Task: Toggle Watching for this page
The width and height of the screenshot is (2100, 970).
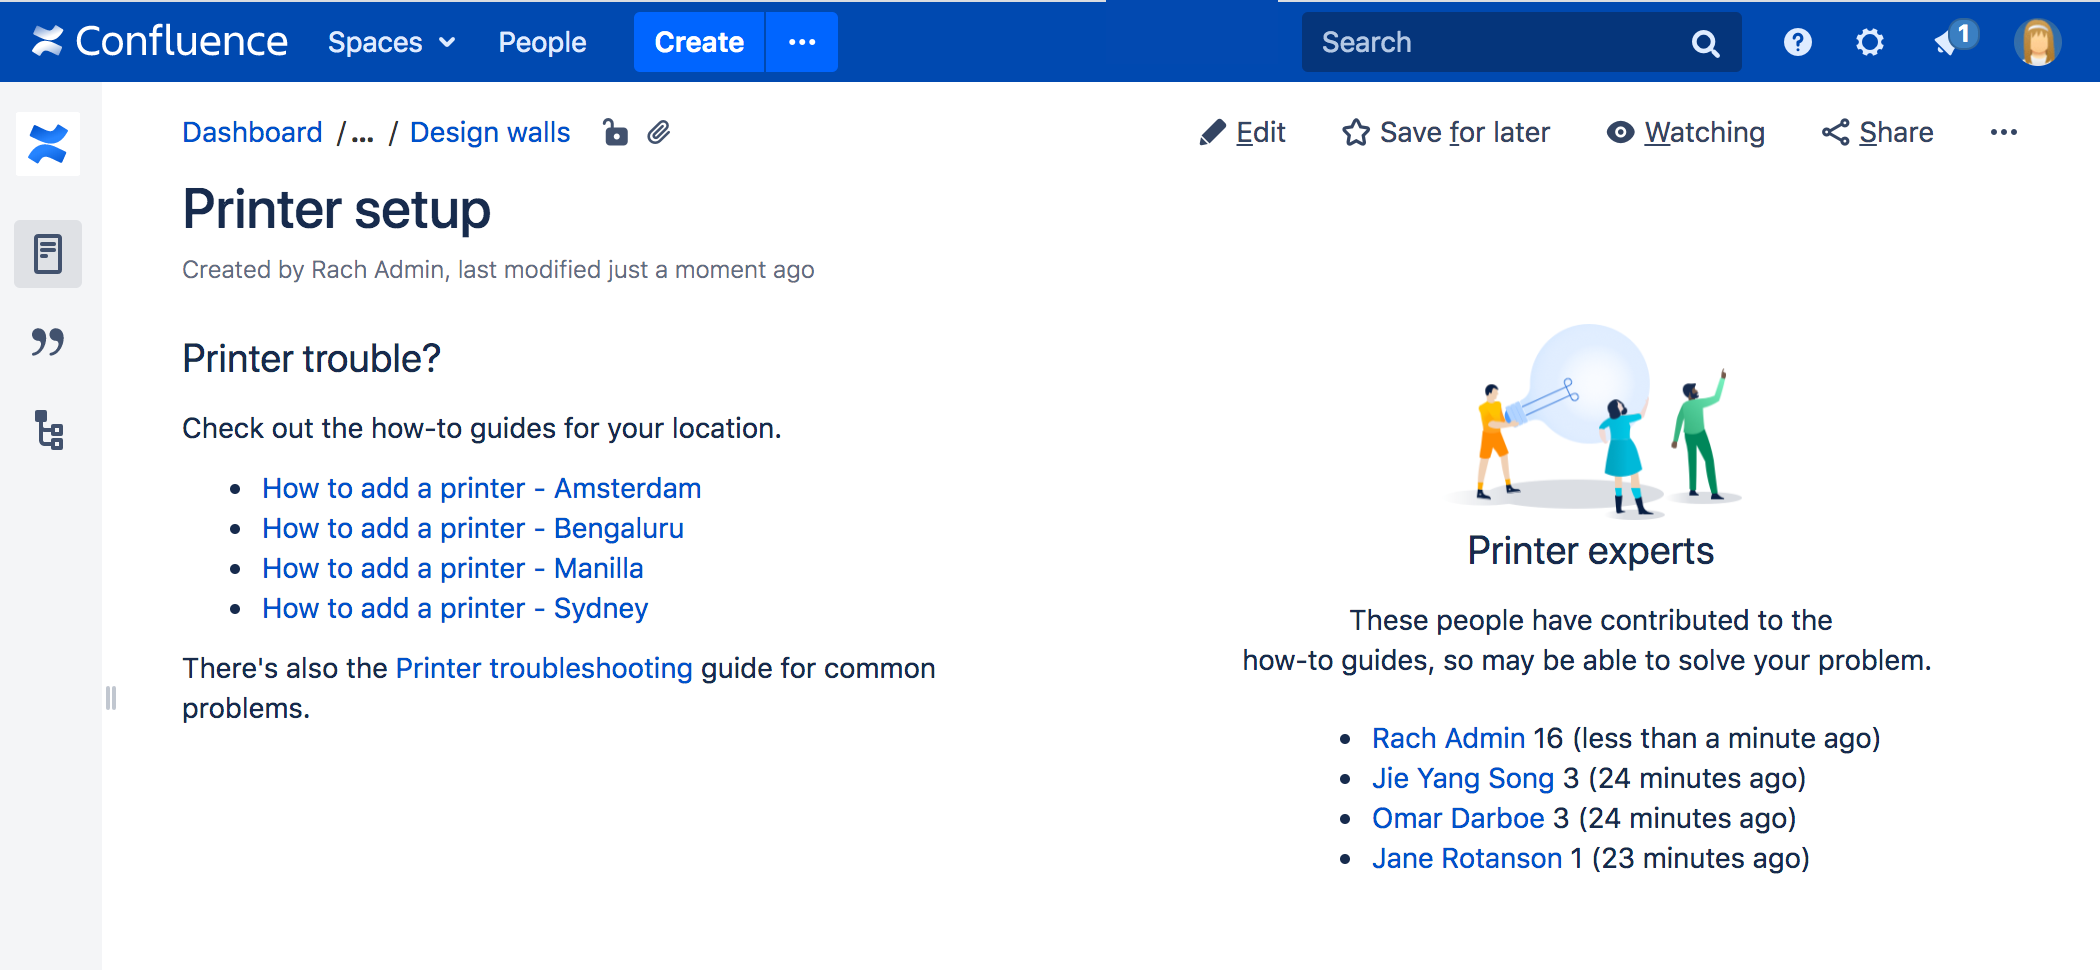Action: click(x=1685, y=133)
